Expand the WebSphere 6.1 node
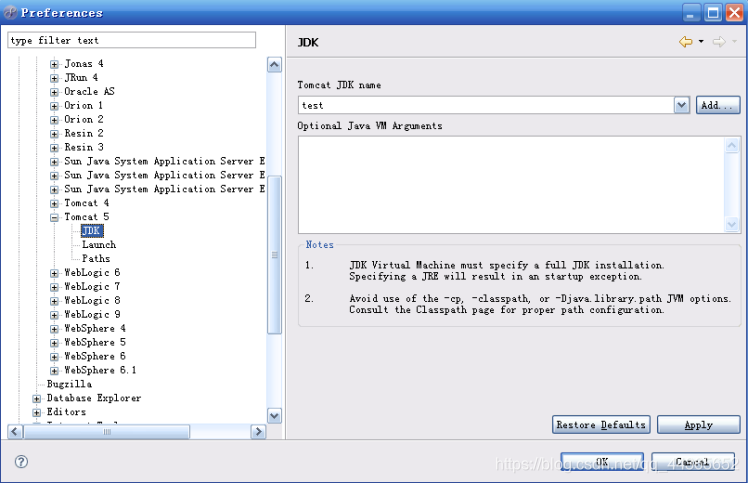749x483 pixels. point(54,371)
